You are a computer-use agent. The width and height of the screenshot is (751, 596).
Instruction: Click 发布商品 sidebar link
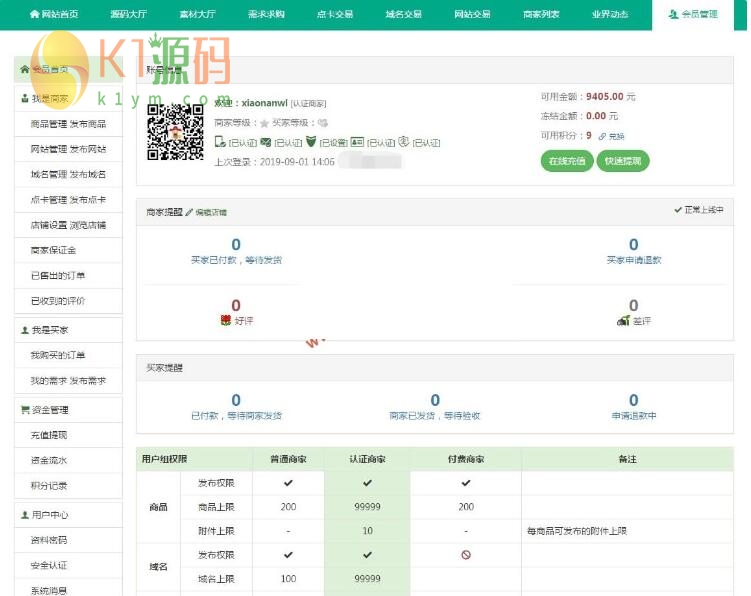pyautogui.click(x=88, y=124)
